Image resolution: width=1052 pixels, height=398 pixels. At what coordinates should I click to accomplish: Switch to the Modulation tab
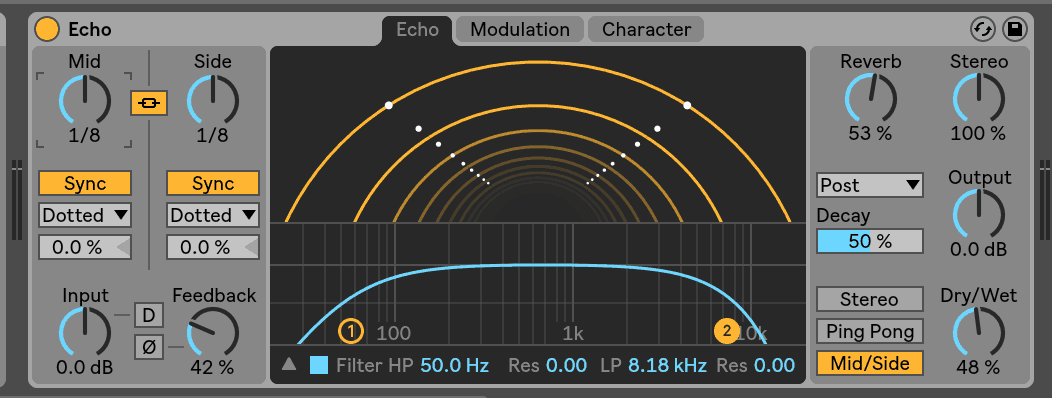[x=520, y=30]
